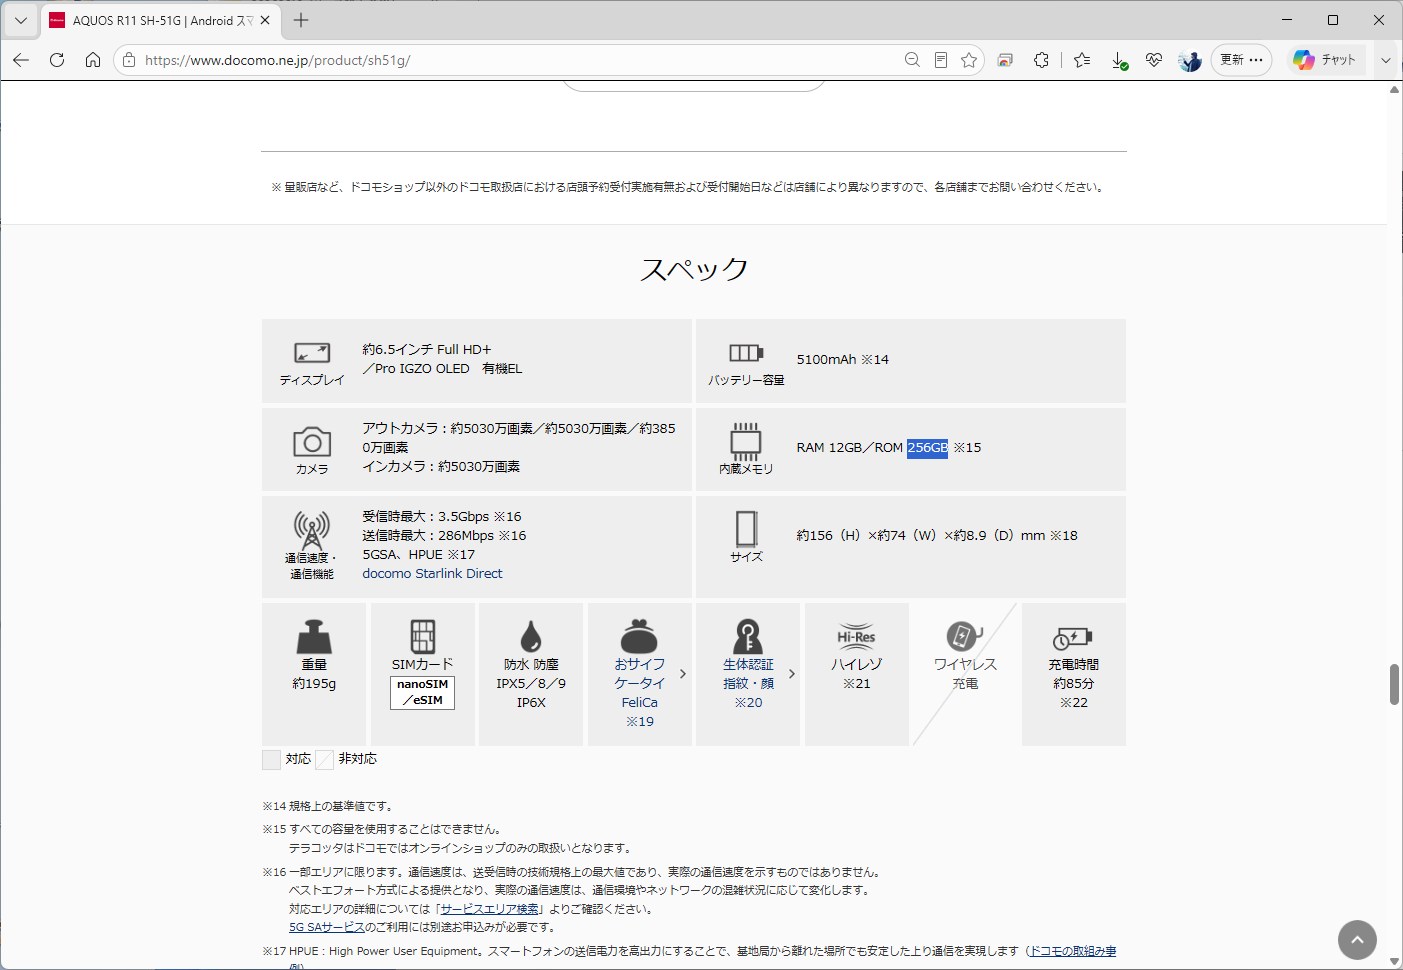Click the 5100mAh battery value
This screenshot has height=970, width=1403.
coord(826,359)
